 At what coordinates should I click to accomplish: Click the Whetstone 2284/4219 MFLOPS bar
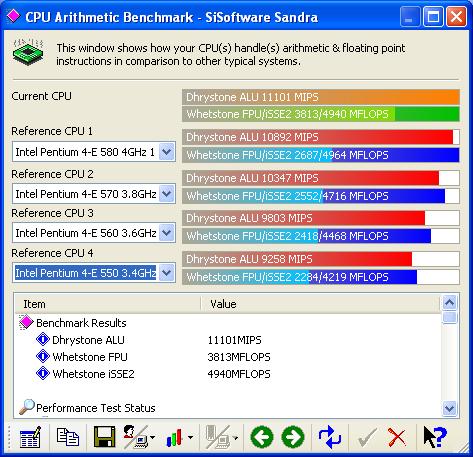(x=321, y=277)
